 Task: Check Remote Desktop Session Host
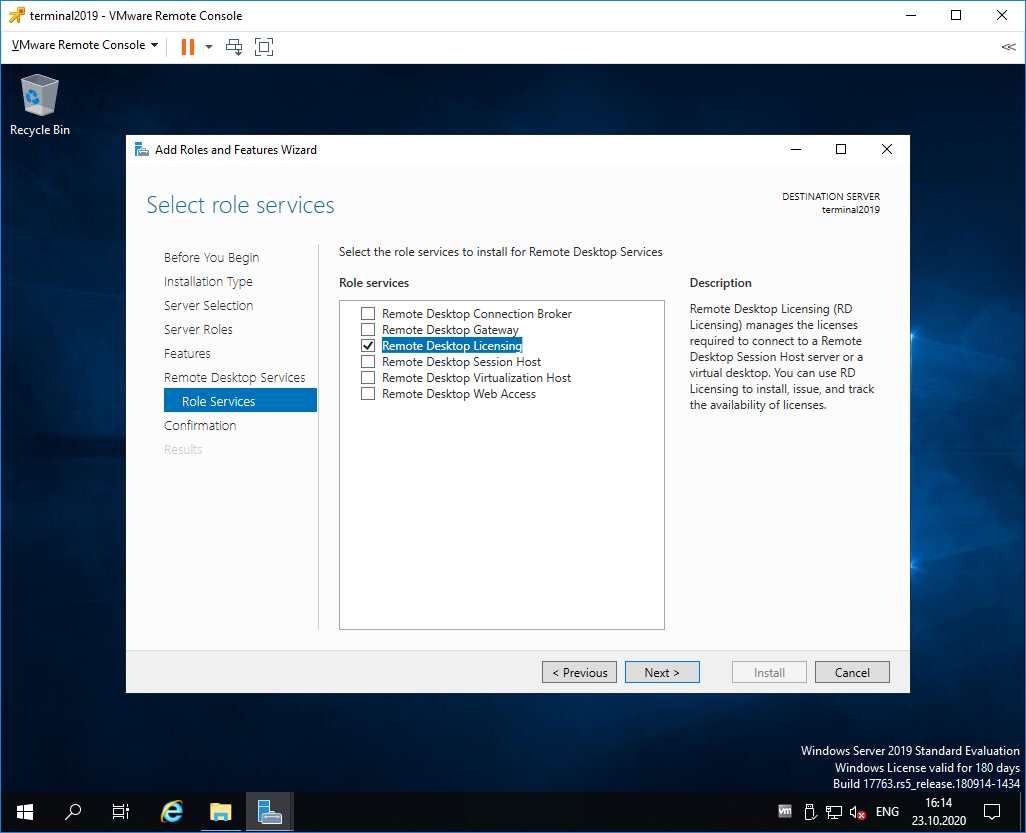click(368, 361)
